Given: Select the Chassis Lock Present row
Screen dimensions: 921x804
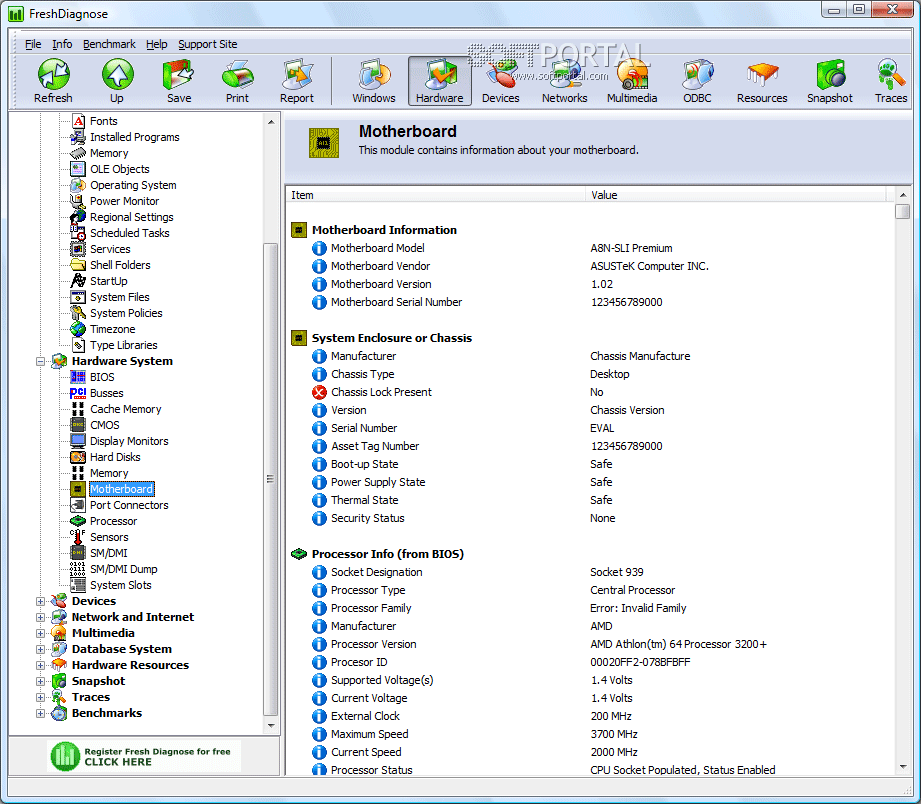Looking at the screenshot, I should [590, 392].
